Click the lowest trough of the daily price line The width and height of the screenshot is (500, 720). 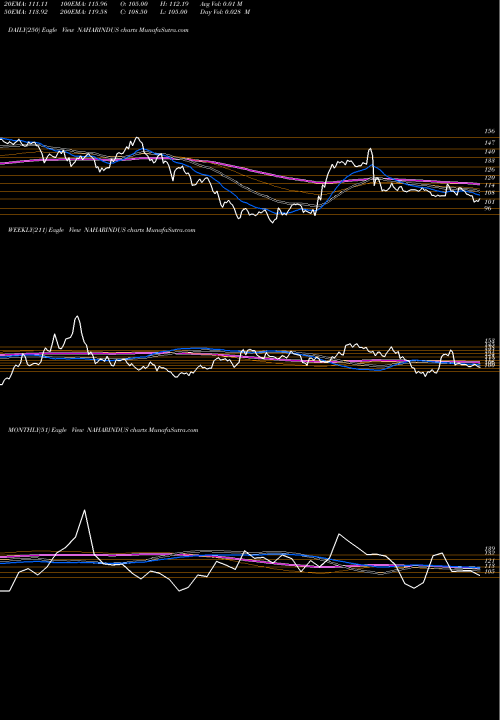[x=273, y=222]
